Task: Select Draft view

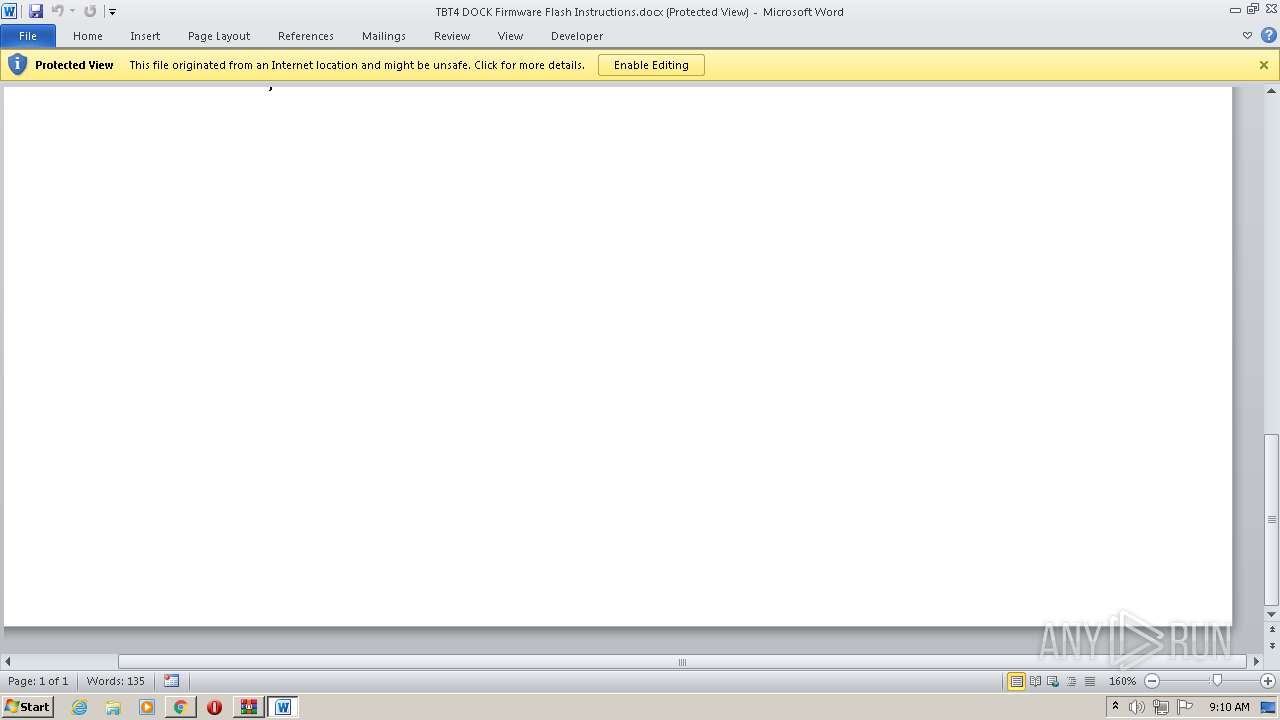Action: pyautogui.click(x=1089, y=681)
